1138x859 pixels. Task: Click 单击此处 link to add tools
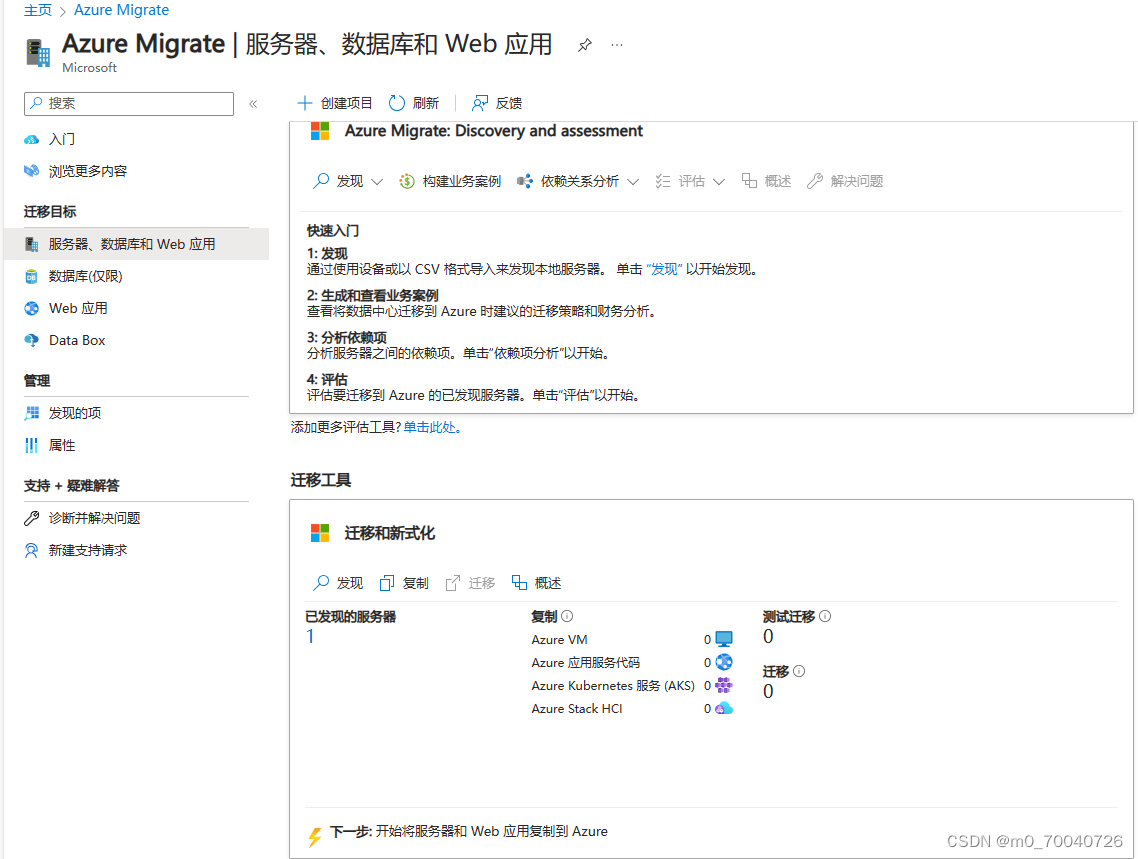[433, 427]
